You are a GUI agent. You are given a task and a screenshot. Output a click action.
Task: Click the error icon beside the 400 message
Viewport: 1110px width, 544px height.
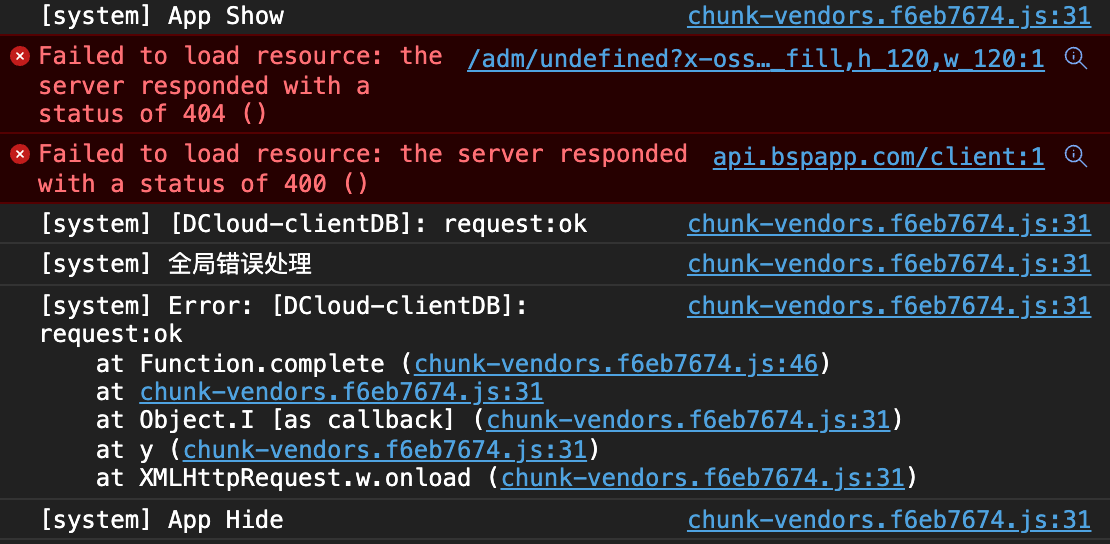pyautogui.click(x=19, y=154)
